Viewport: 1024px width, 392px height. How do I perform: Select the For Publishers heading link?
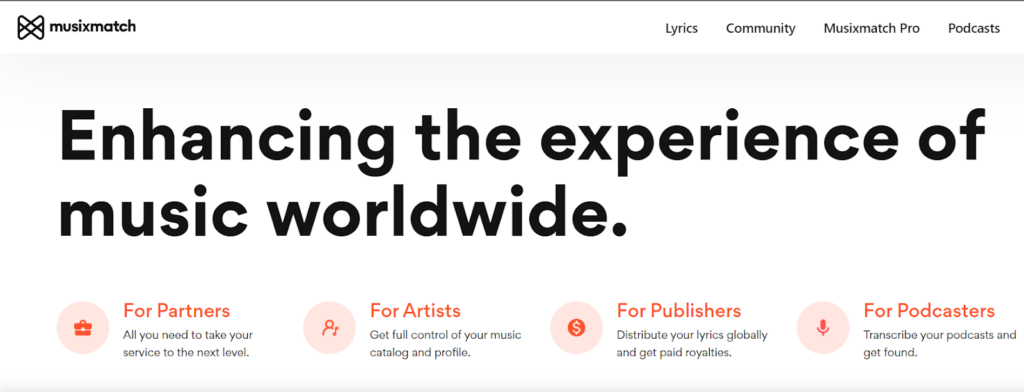coord(679,310)
